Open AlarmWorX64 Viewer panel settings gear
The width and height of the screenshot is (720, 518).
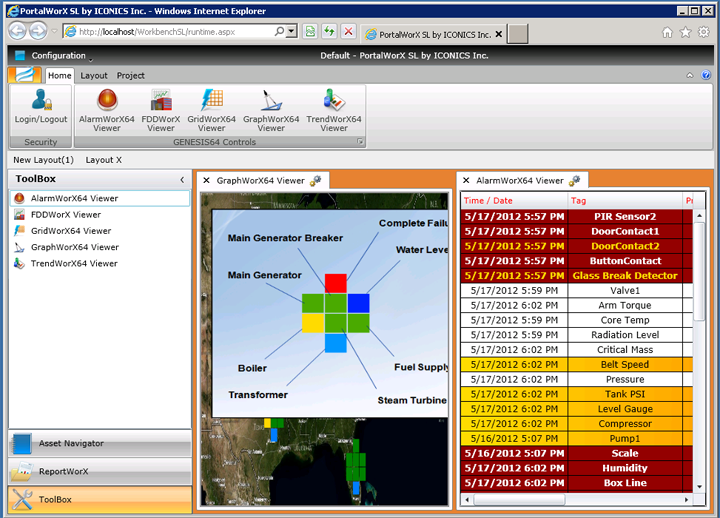click(574, 180)
